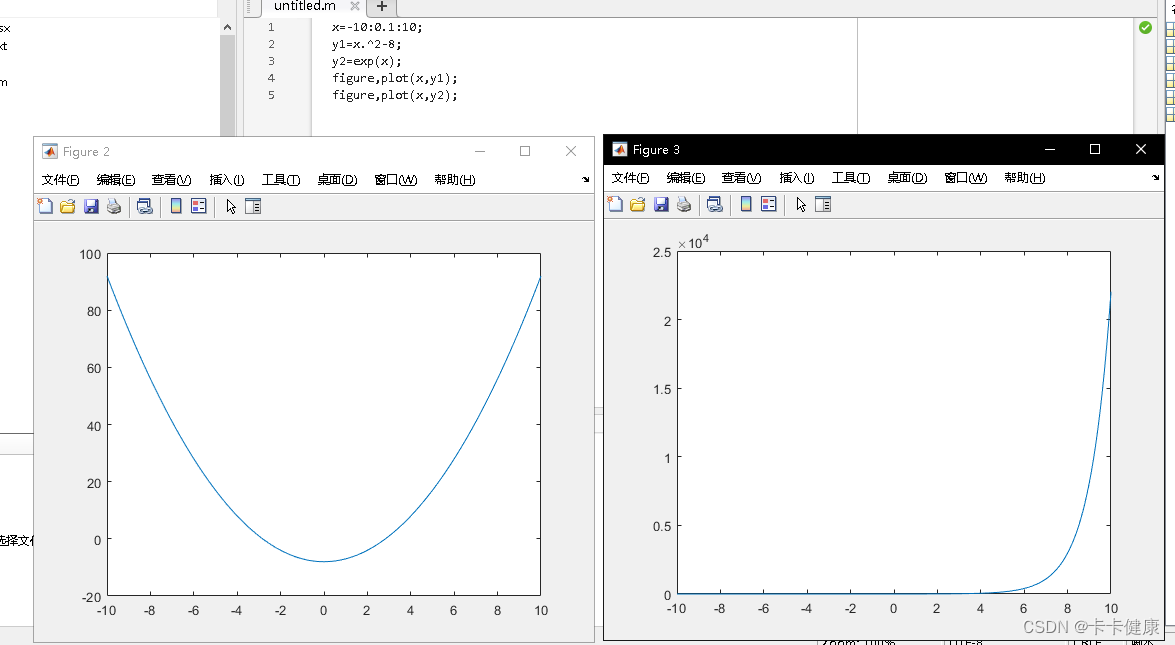1175x645 pixels.
Task: Maximize the Figure 2 window
Action: (x=525, y=151)
